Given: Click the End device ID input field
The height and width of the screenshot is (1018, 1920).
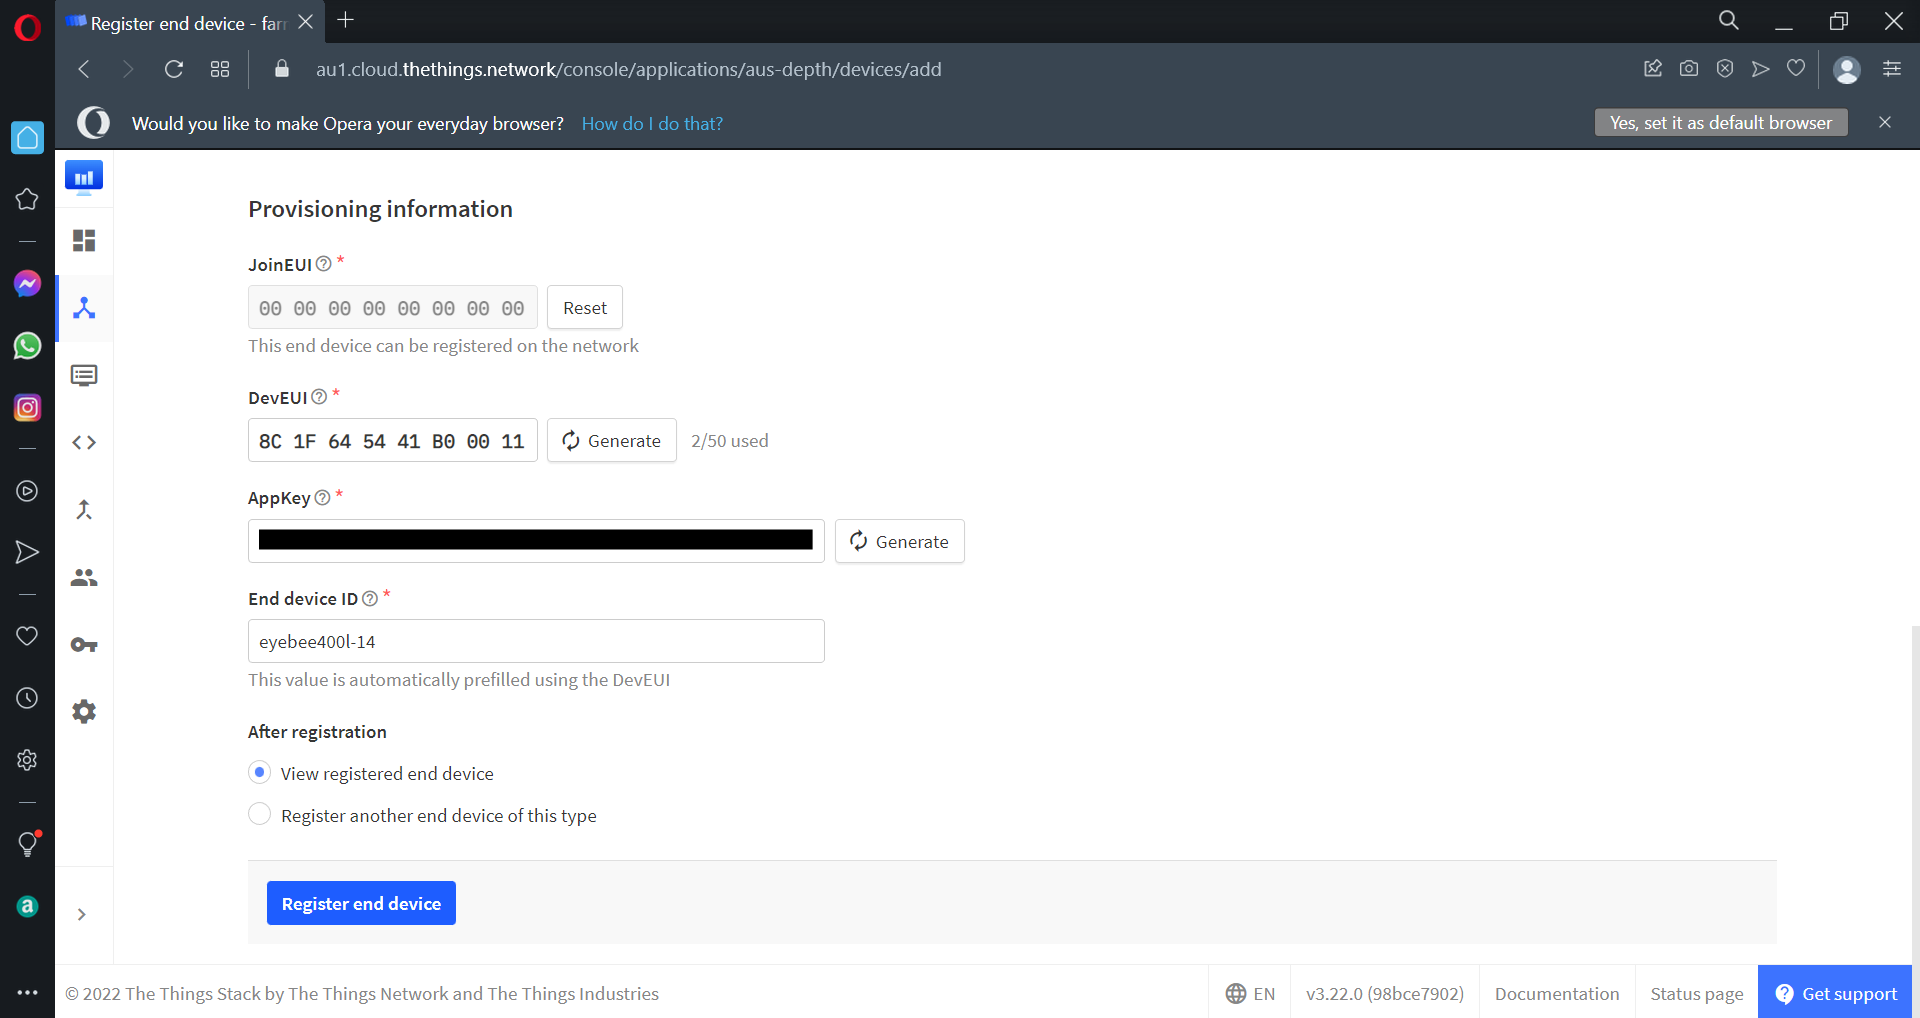Looking at the screenshot, I should (536, 641).
